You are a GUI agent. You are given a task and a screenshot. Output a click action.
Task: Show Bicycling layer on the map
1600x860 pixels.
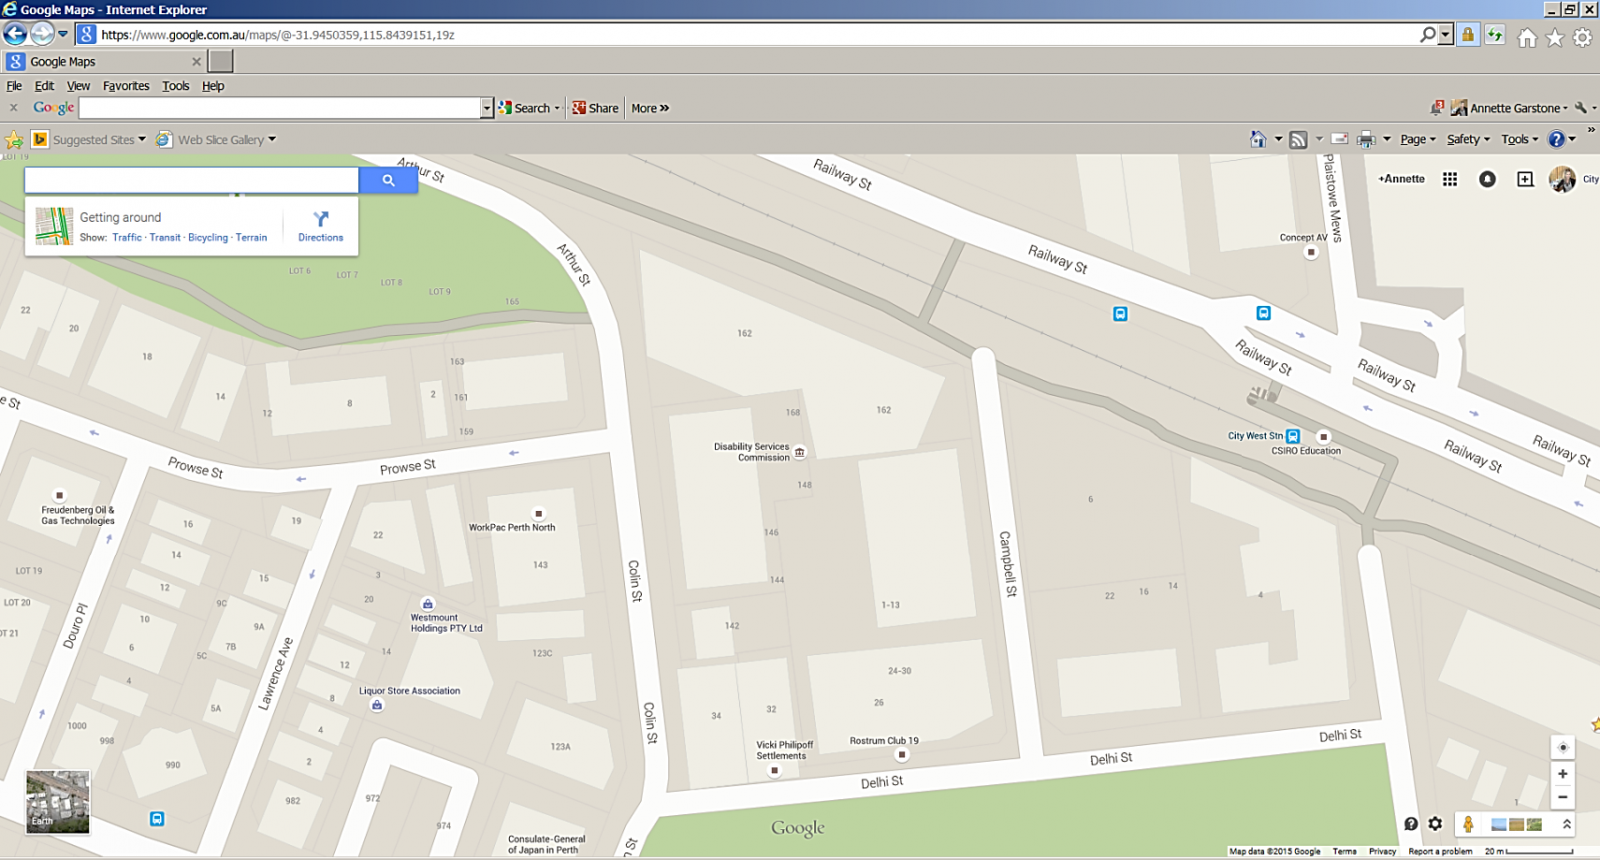coord(208,238)
